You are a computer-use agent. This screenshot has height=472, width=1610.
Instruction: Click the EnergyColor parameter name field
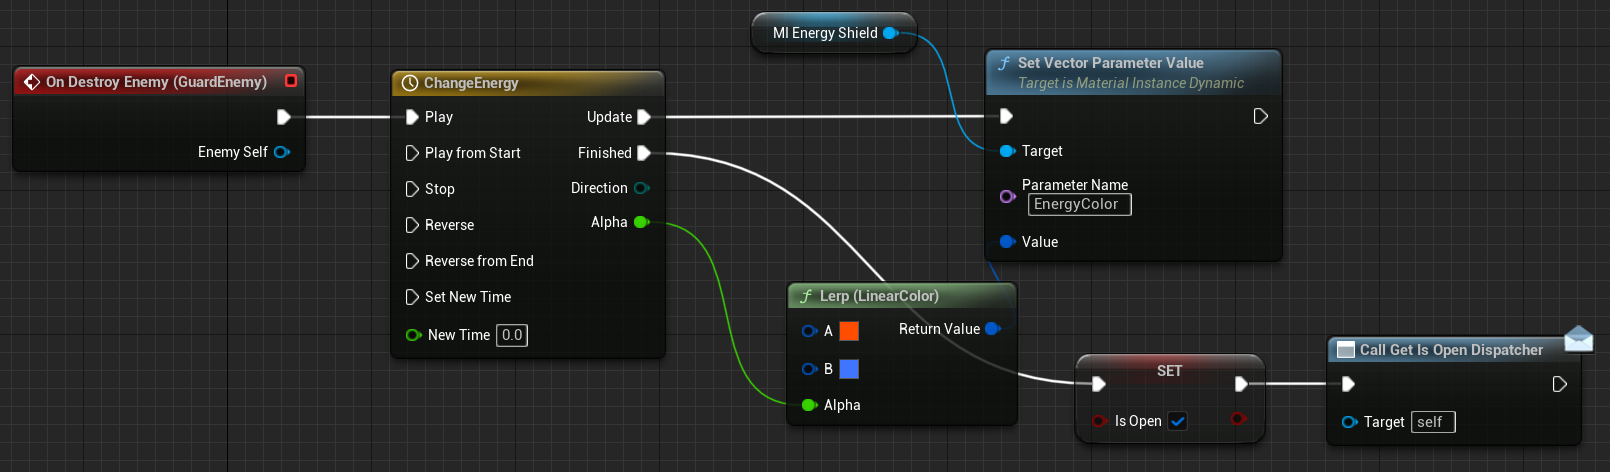(x=1080, y=204)
